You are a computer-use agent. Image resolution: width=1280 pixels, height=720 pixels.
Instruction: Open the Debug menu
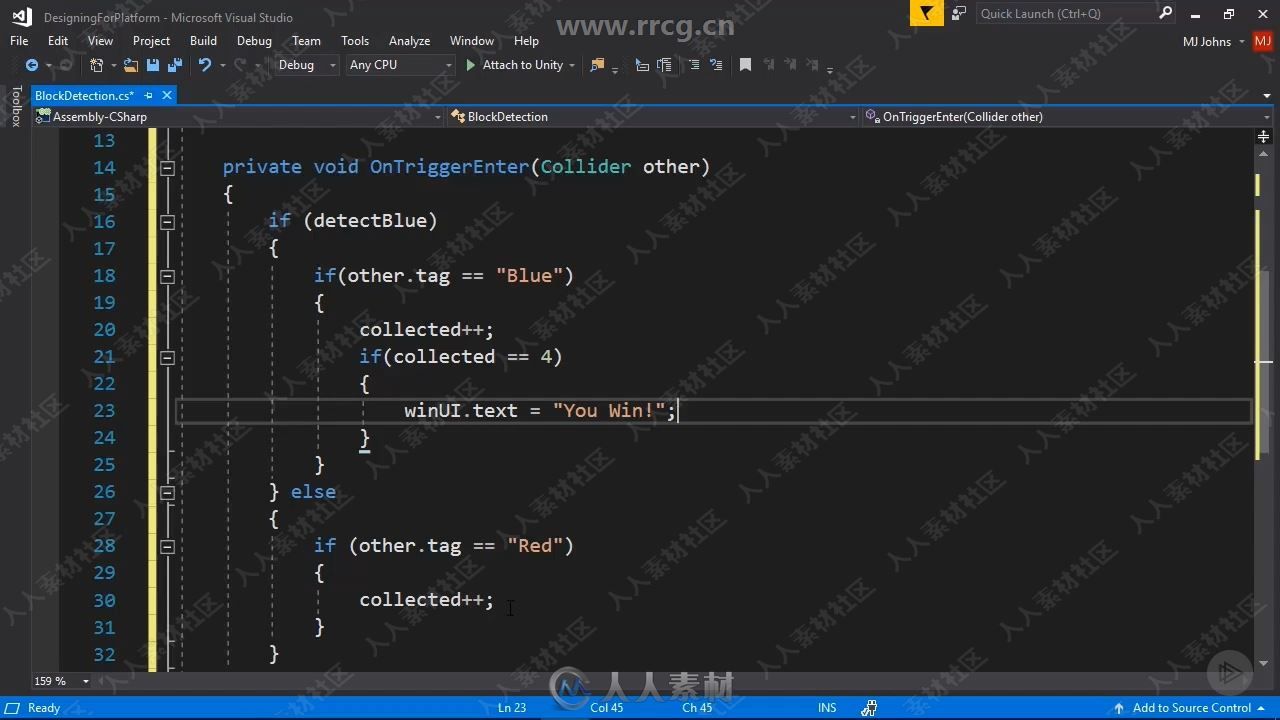(254, 41)
